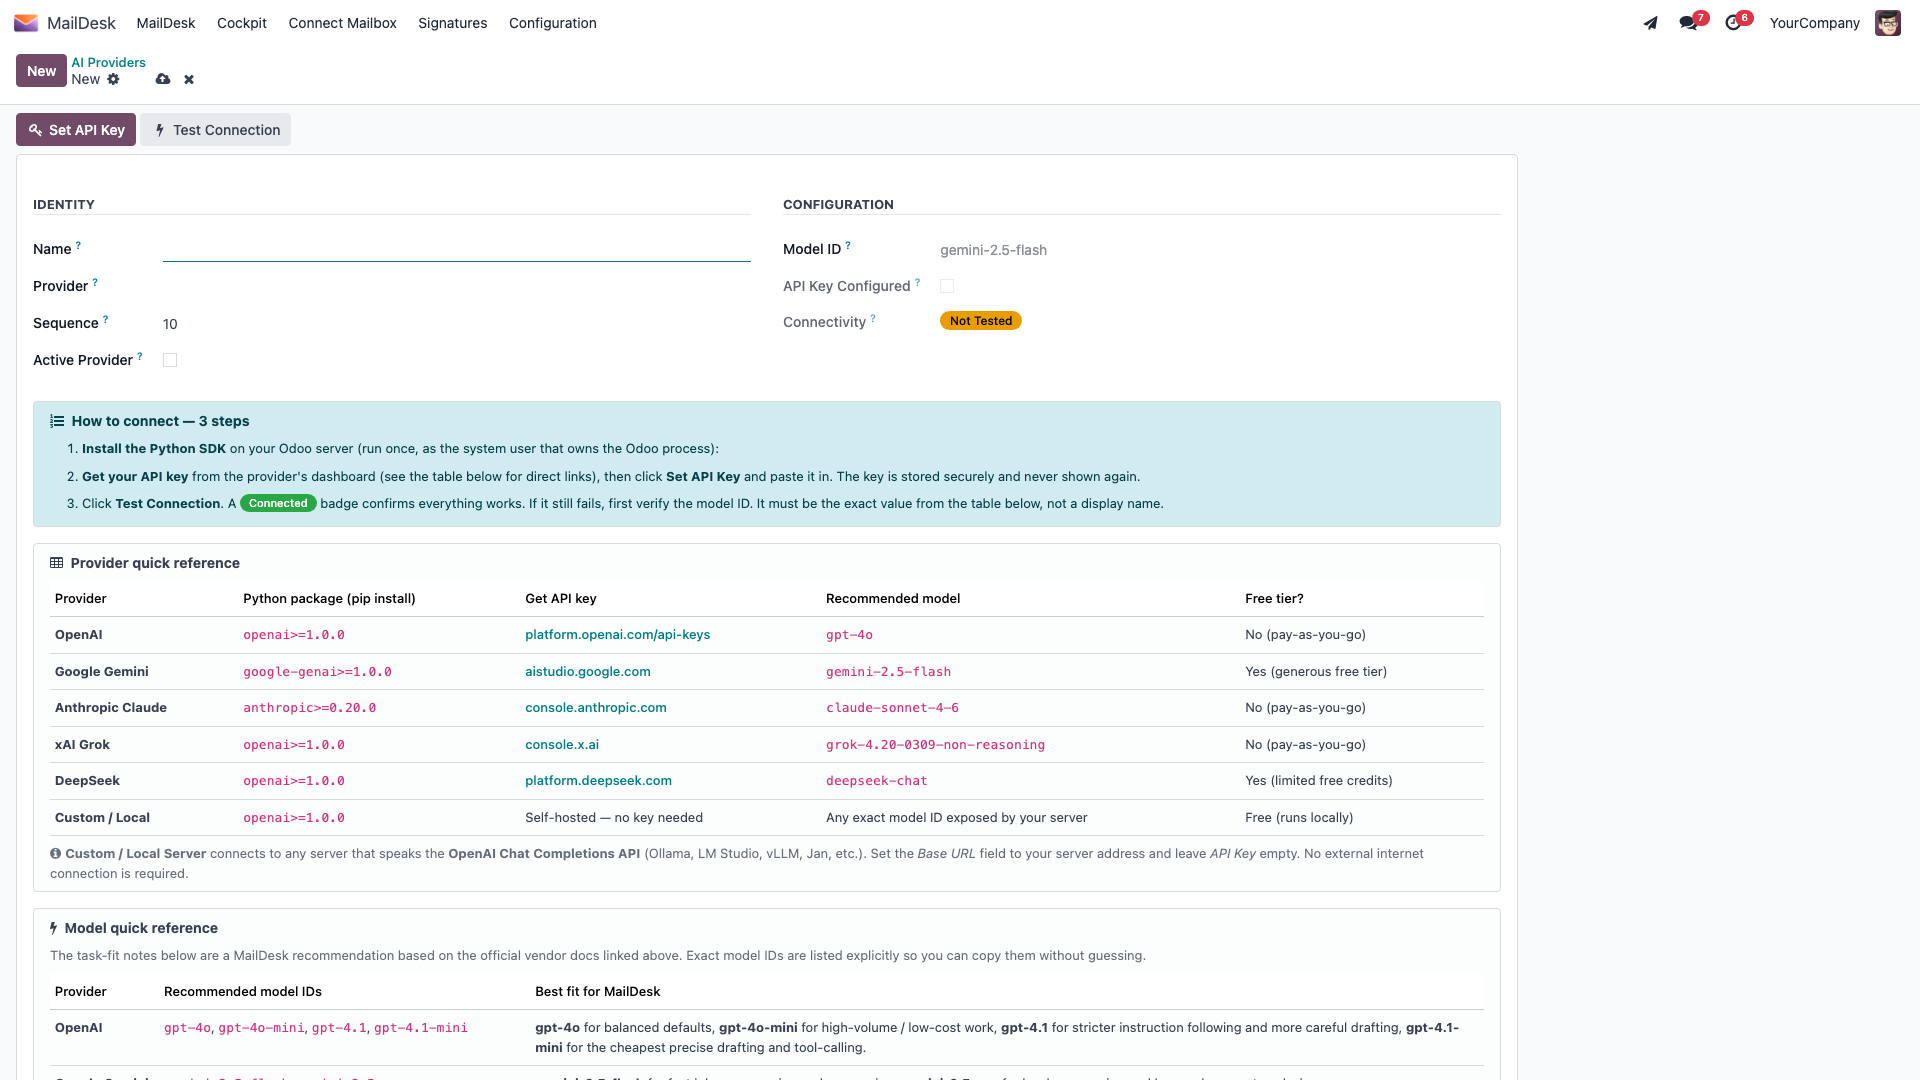Click the help question mark beside Sequence

pyautogui.click(x=105, y=319)
